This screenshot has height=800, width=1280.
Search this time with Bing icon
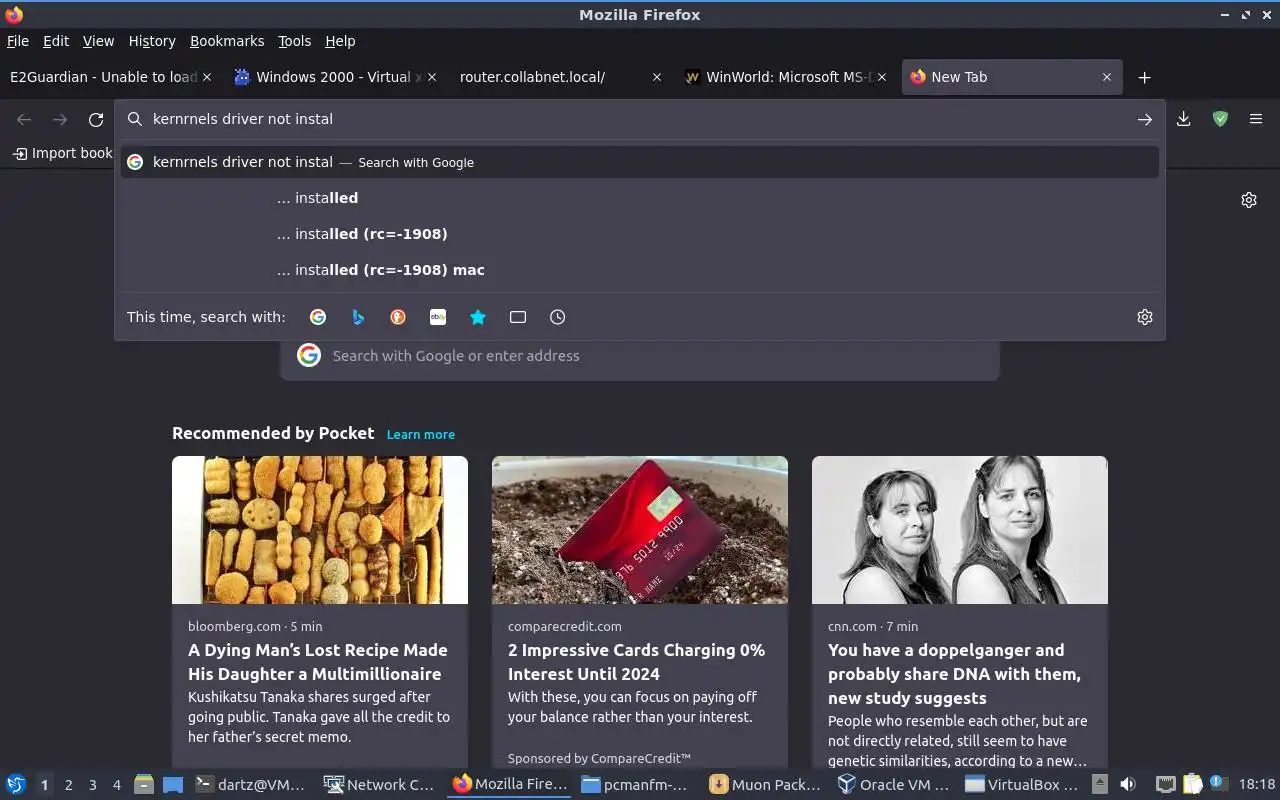[358, 317]
